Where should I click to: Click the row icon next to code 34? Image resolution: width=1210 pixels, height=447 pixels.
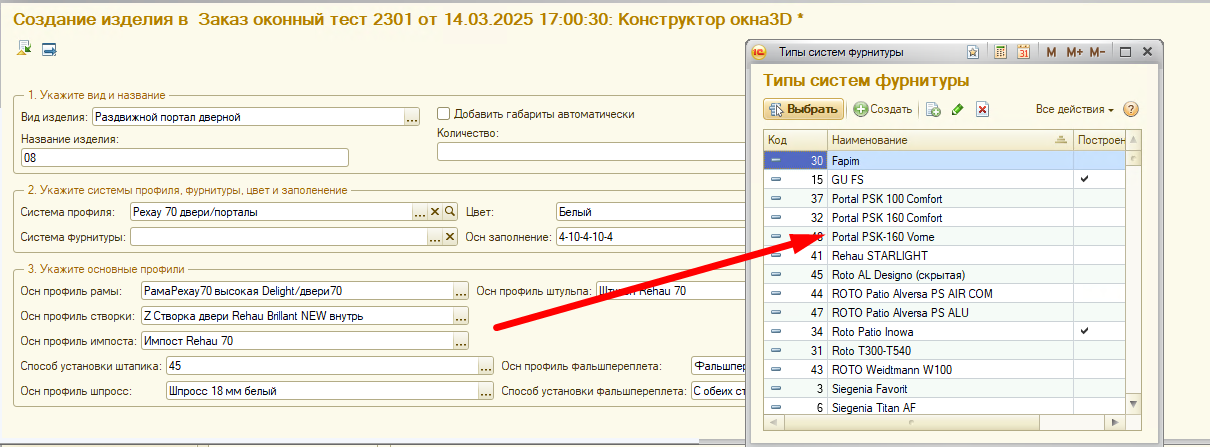click(x=775, y=331)
